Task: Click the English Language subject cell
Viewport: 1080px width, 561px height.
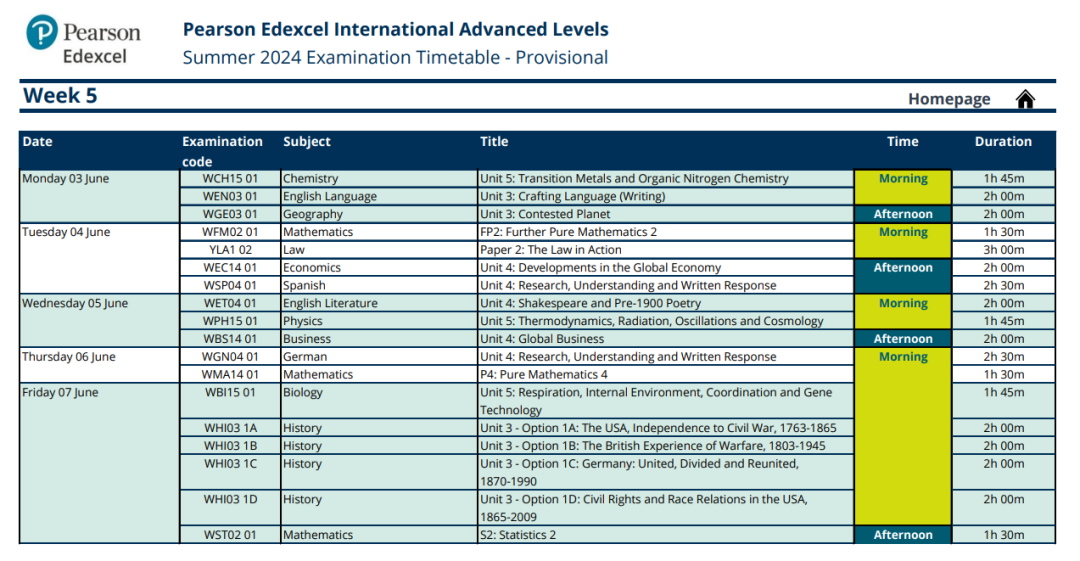Action: pyautogui.click(x=378, y=196)
